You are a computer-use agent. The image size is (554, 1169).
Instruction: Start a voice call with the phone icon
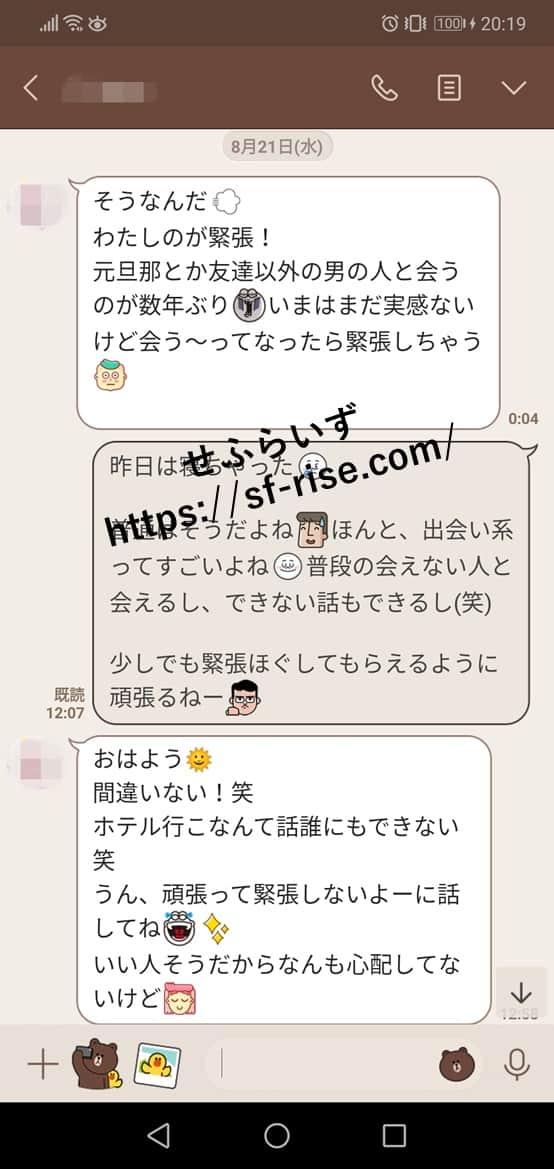(x=384, y=88)
